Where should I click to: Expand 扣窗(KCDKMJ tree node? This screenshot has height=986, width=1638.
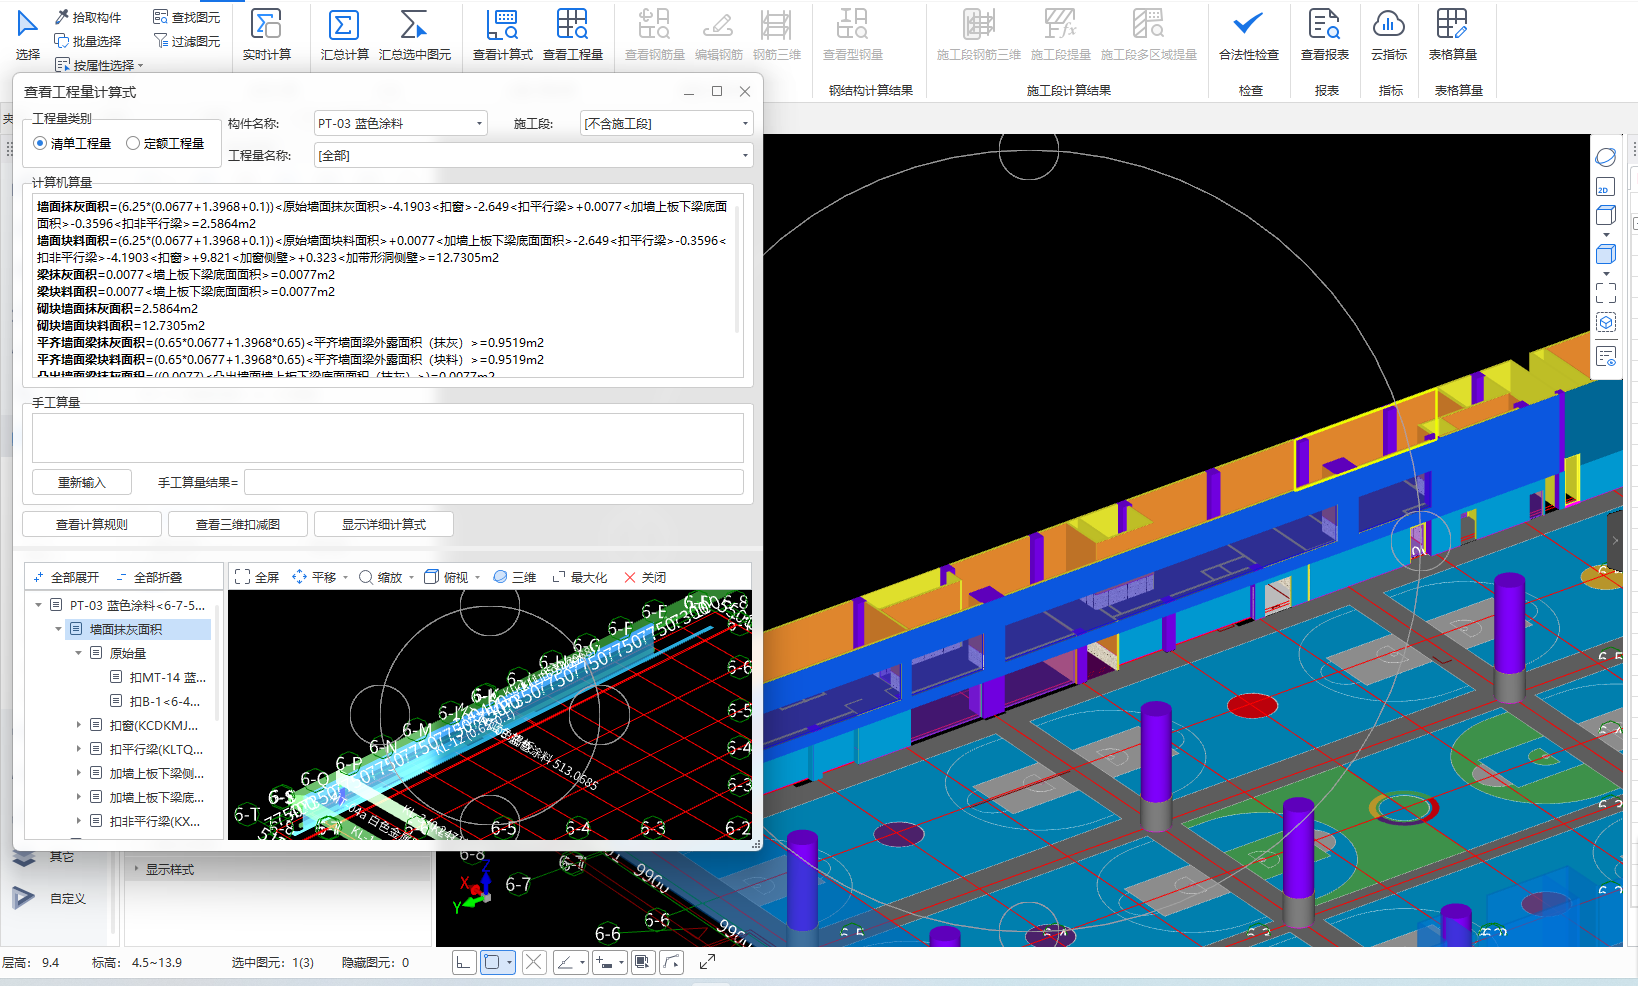click(x=79, y=725)
